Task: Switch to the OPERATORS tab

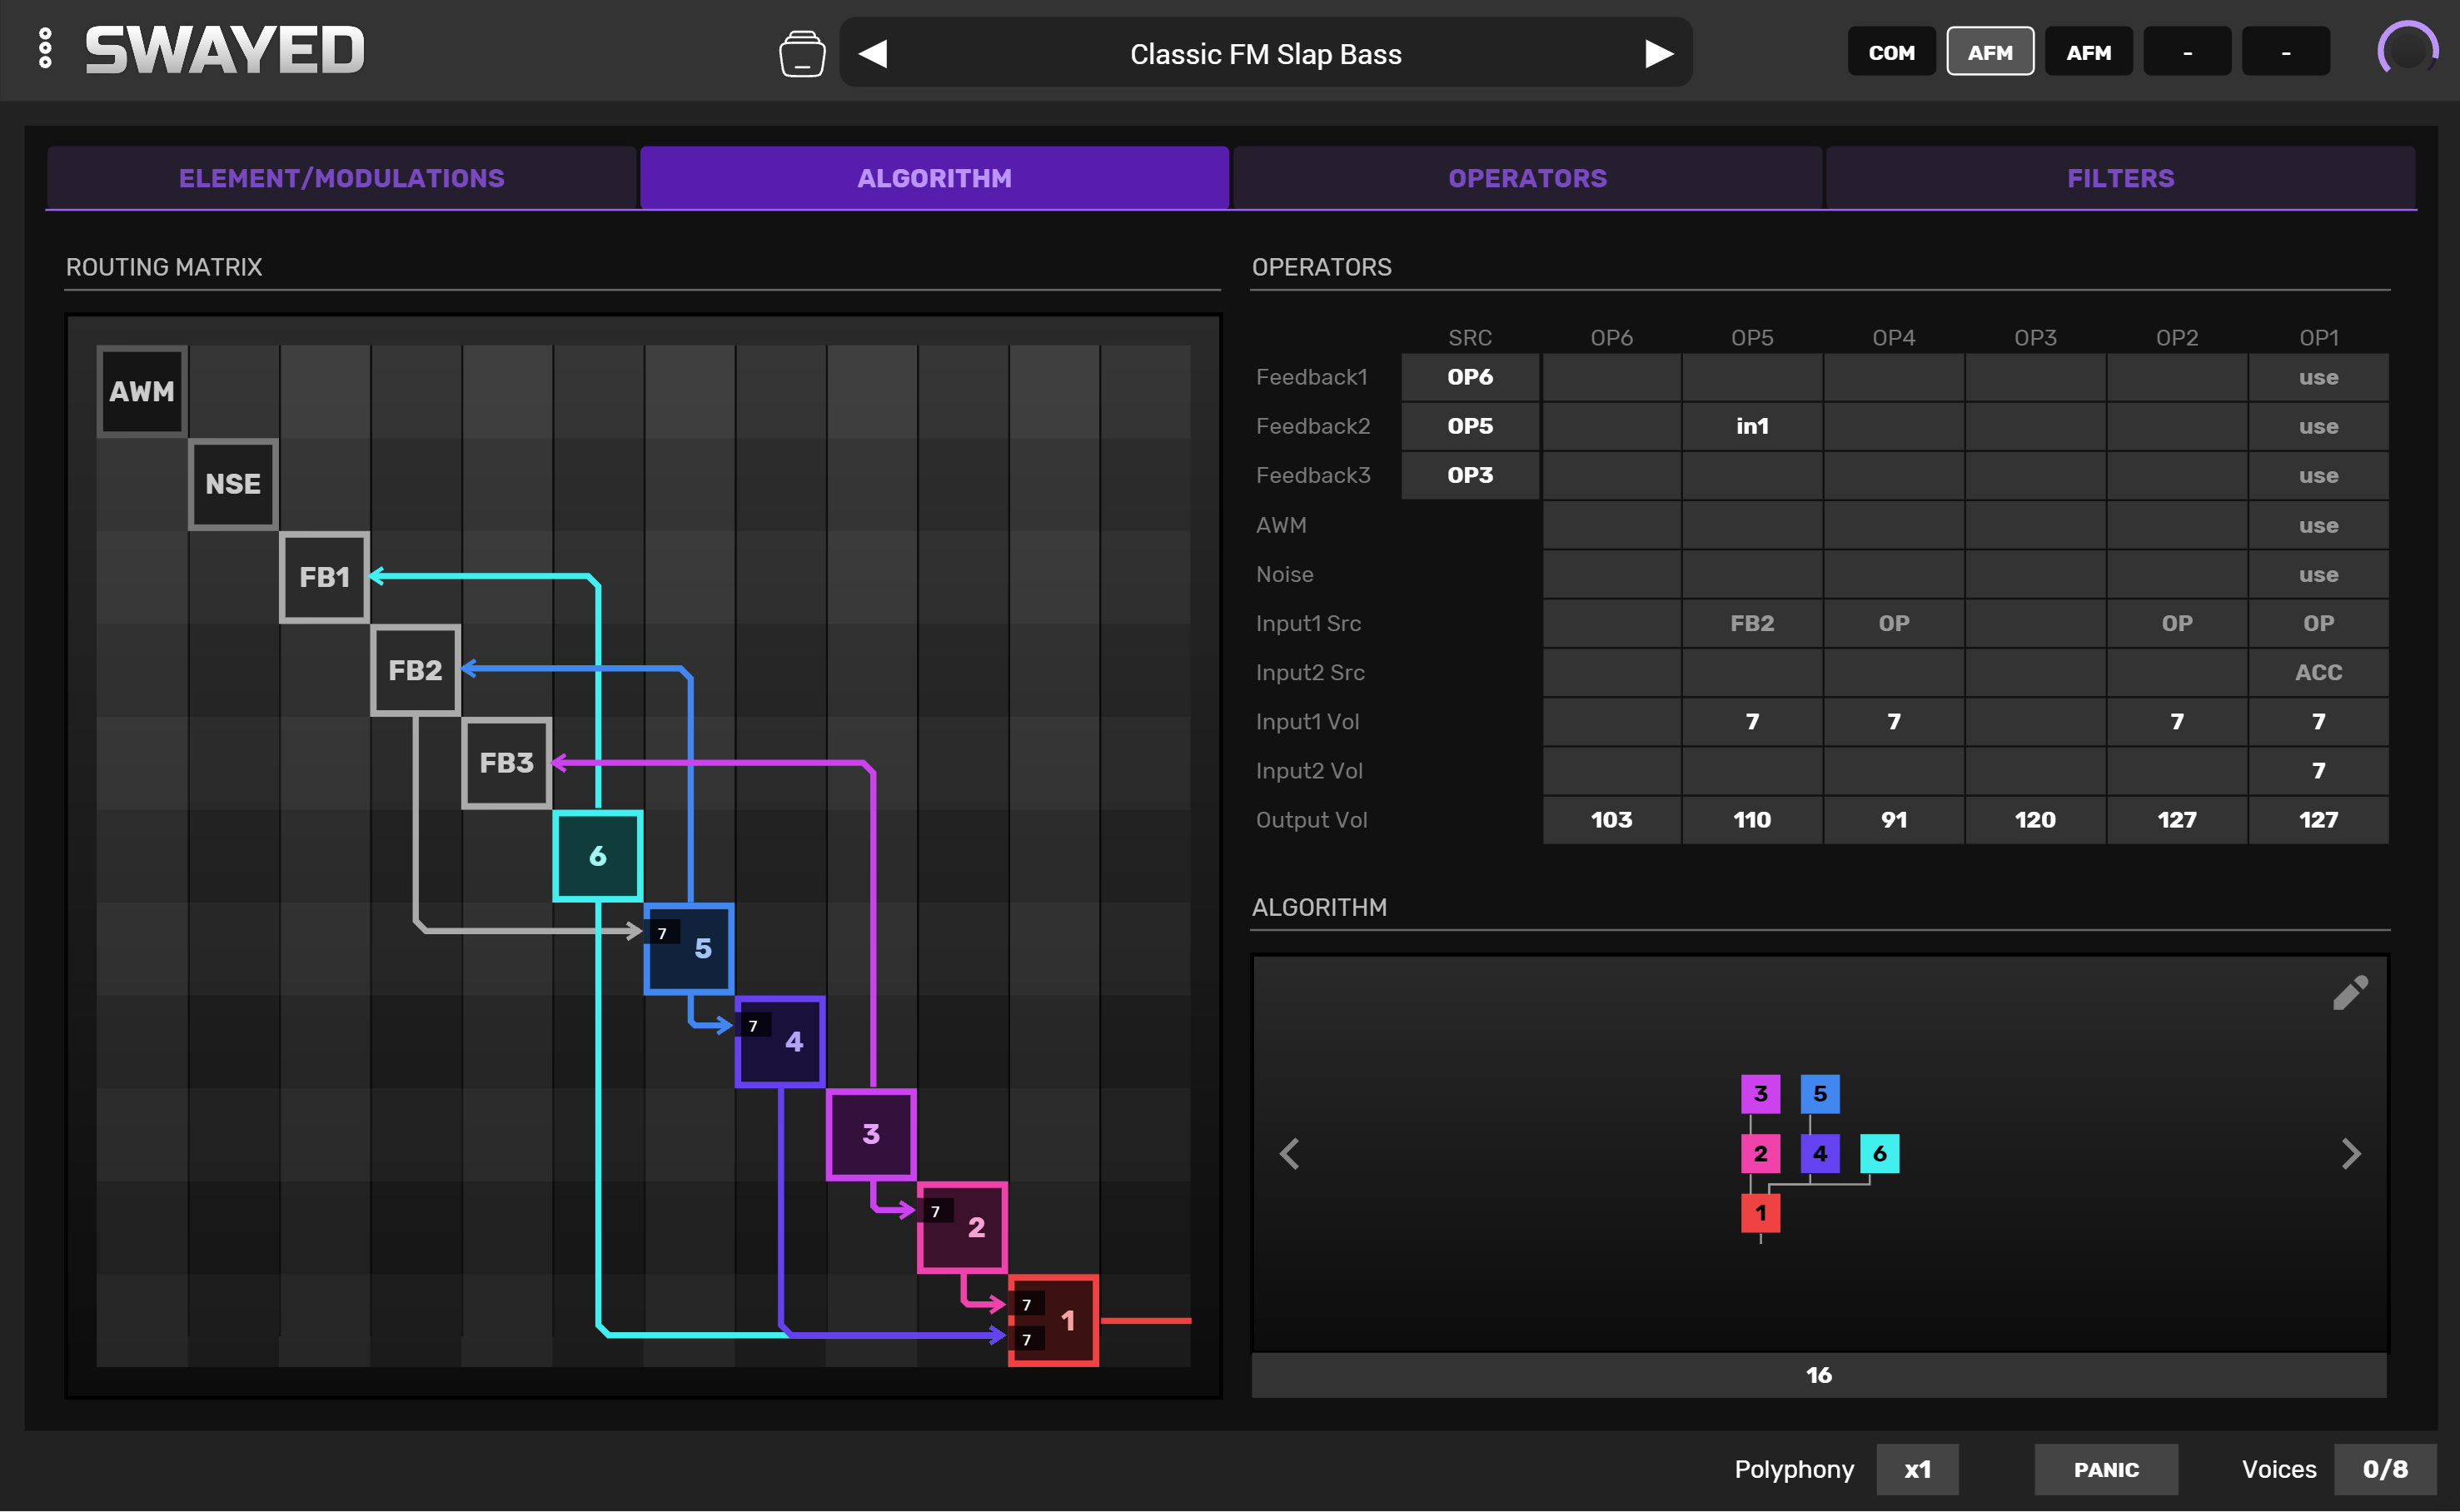Action: [x=1527, y=178]
